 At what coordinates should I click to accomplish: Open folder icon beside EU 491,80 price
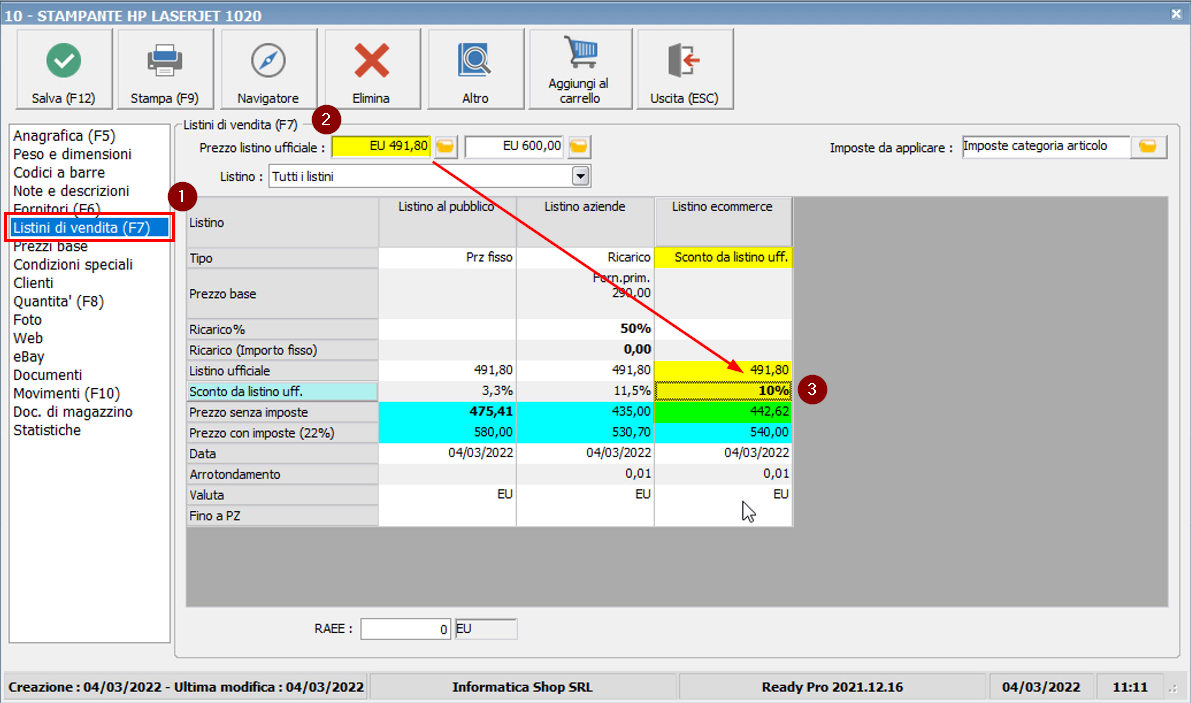[x=446, y=147]
